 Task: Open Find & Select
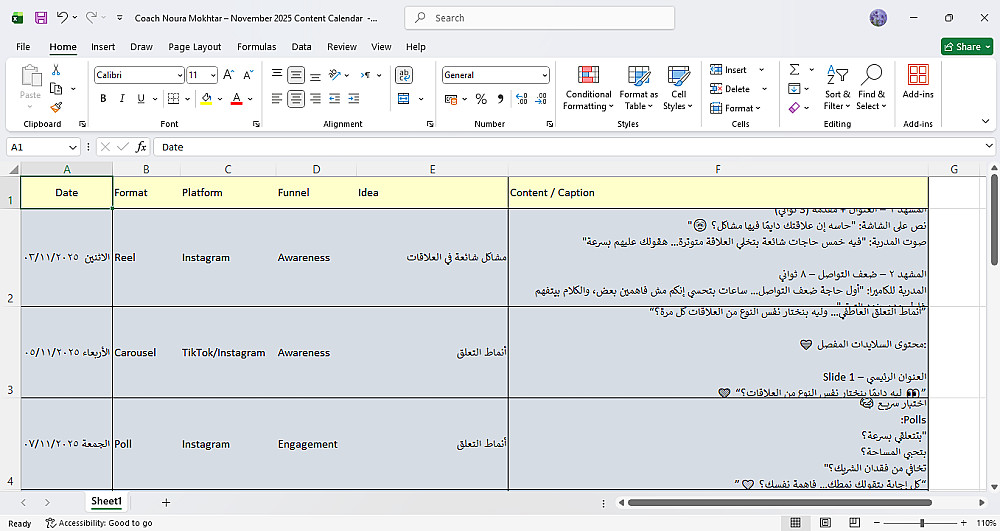pos(871,87)
